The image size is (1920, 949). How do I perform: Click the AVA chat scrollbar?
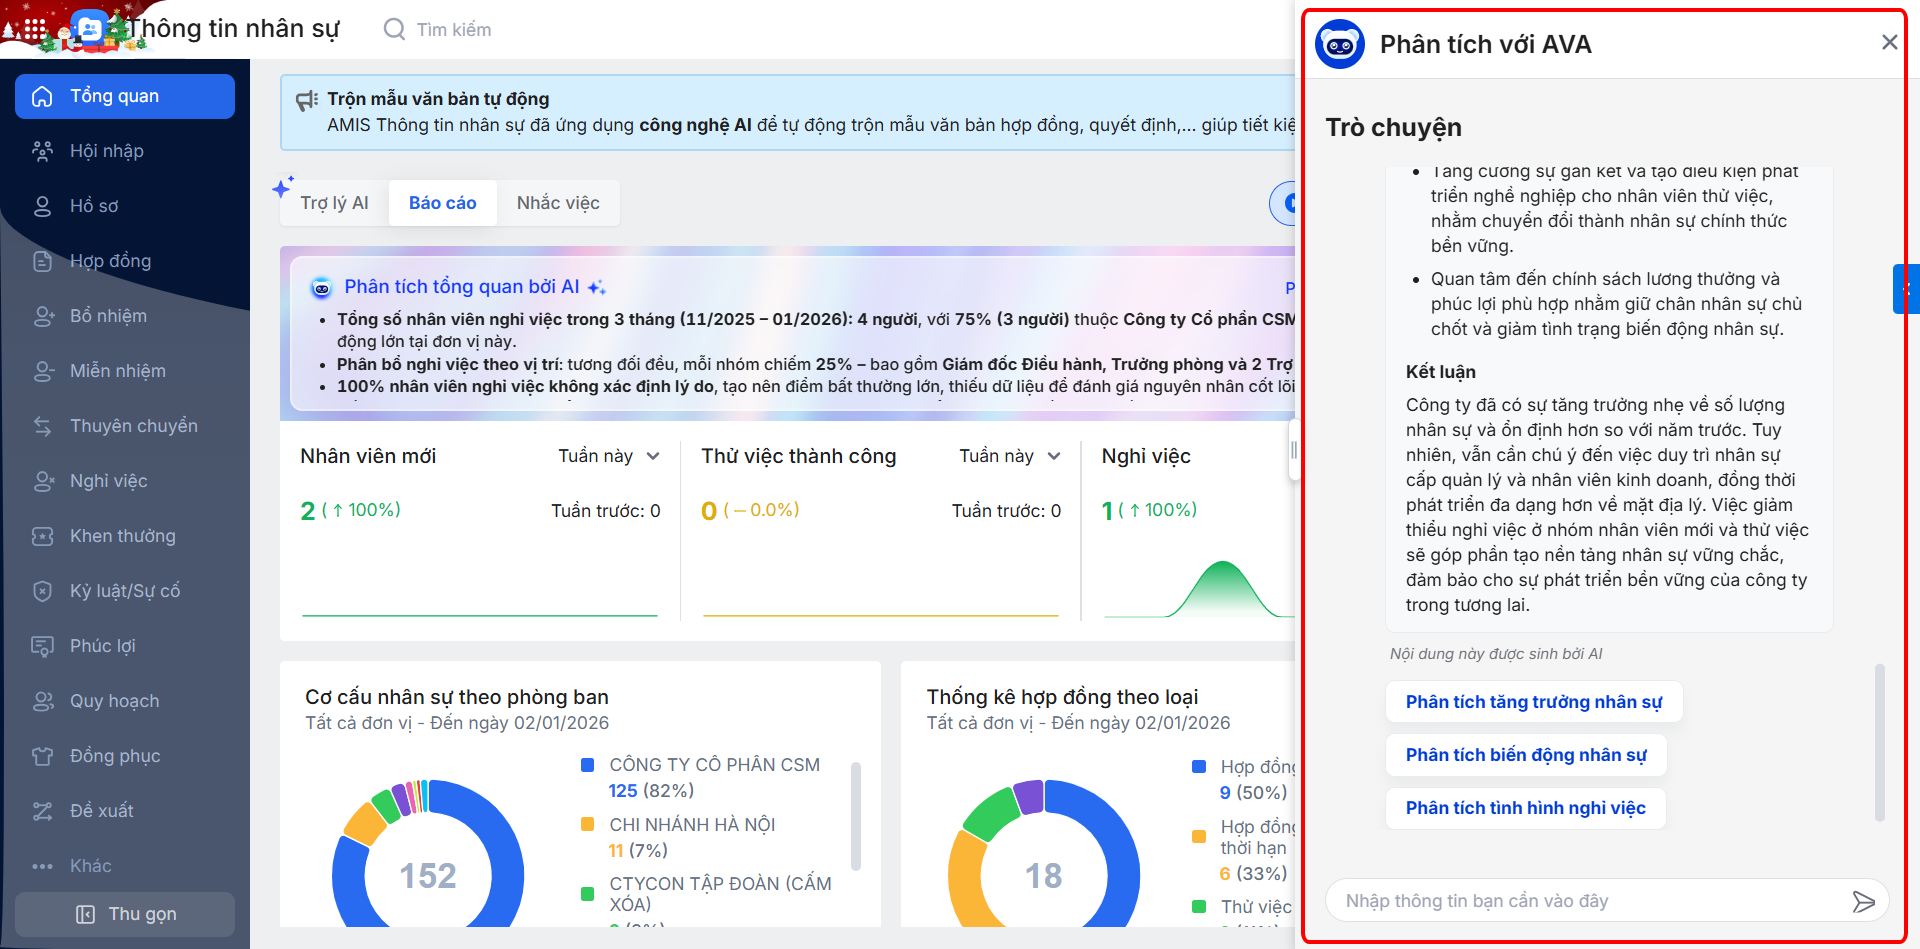pyautogui.click(x=1880, y=743)
